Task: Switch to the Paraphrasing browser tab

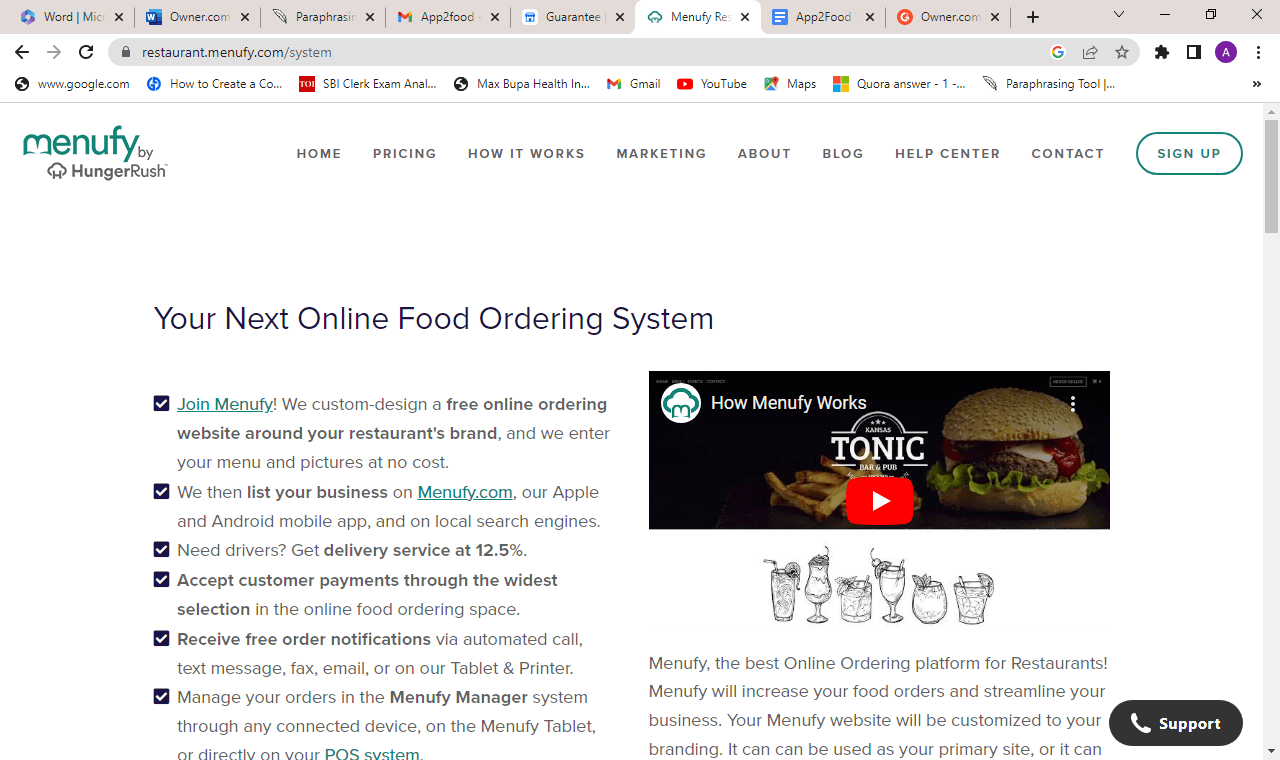Action: pos(323,17)
